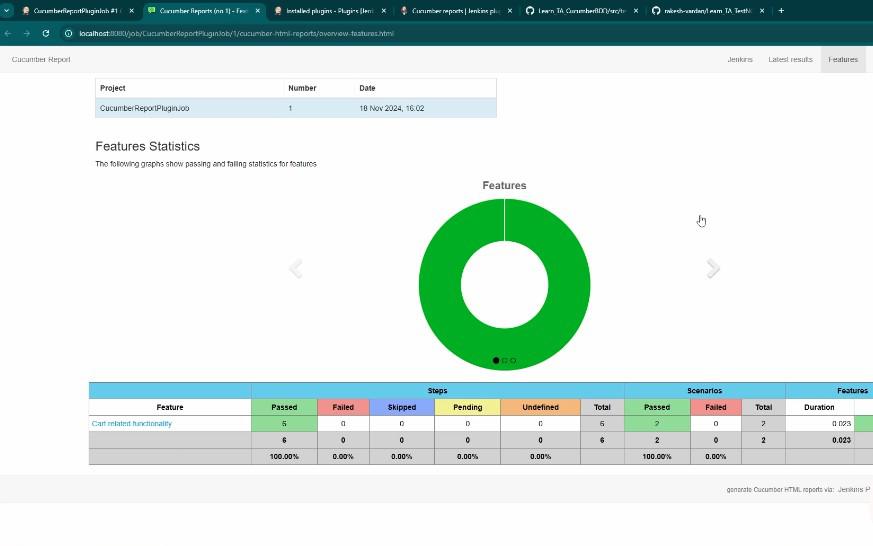Close the Installed plugins tab
This screenshot has width=873, height=546.
(x=384, y=11)
